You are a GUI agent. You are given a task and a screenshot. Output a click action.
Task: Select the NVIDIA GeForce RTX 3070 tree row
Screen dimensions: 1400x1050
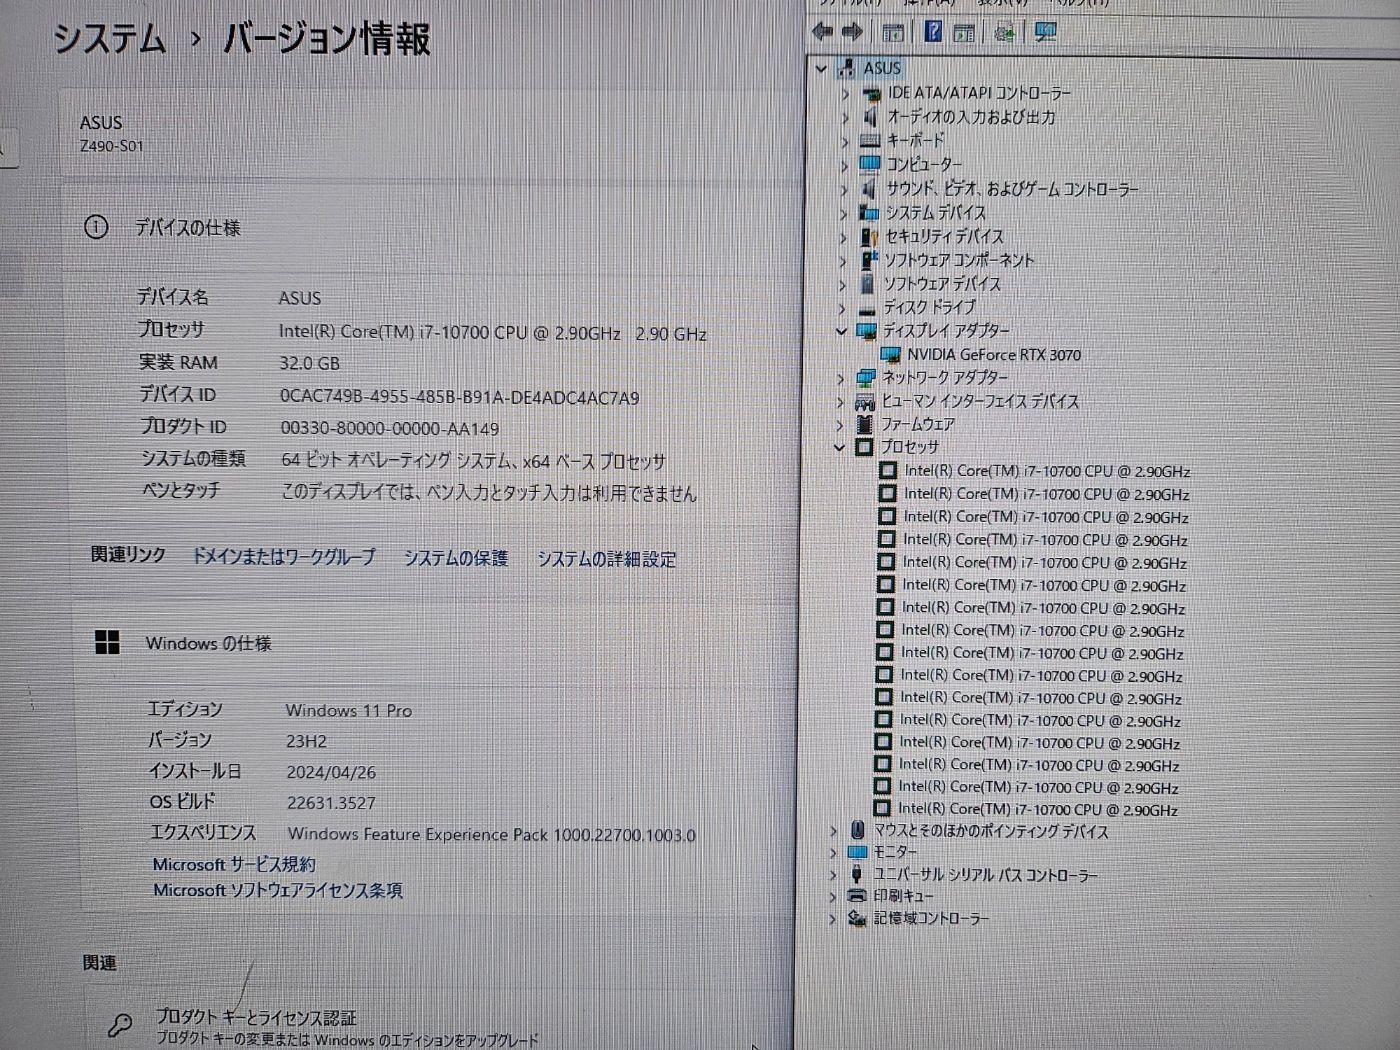pos(994,355)
